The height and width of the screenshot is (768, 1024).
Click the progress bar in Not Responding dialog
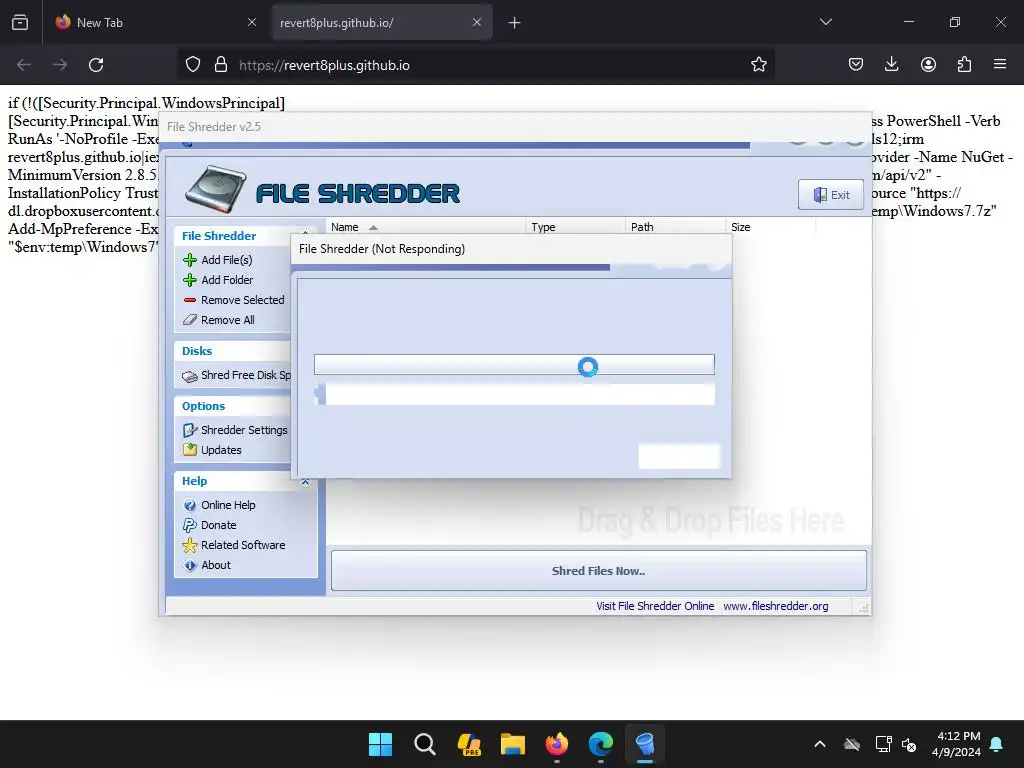(x=514, y=364)
